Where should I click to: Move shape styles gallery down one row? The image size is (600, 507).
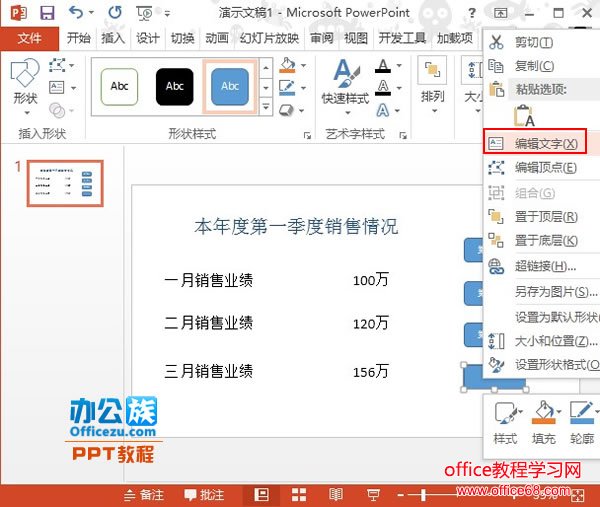(x=266, y=88)
